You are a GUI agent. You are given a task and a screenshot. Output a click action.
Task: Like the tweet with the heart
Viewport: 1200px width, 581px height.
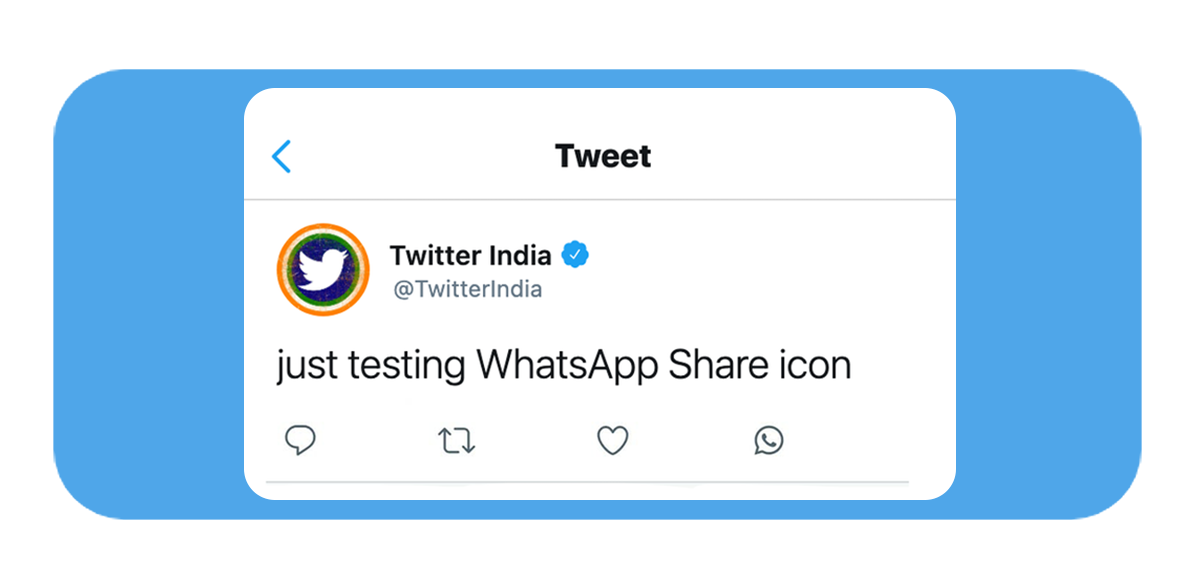[613, 441]
